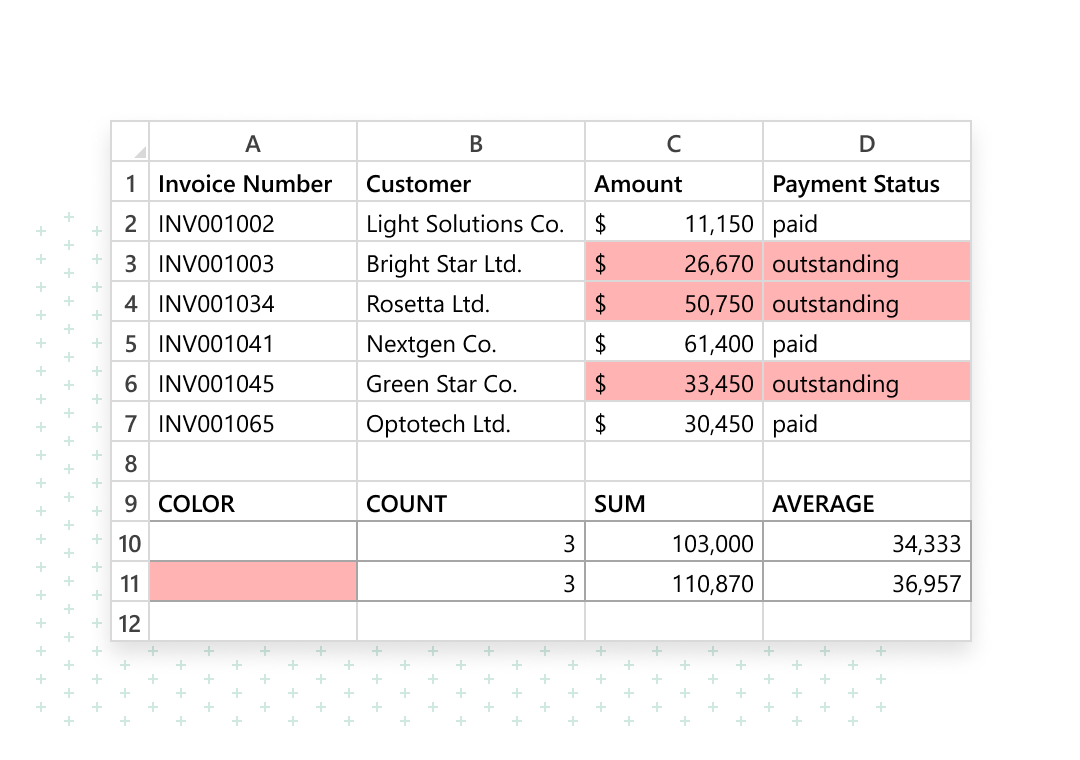The height and width of the screenshot is (760, 1080).
Task: Select the SUM value 103,000 cell
Action: click(673, 542)
